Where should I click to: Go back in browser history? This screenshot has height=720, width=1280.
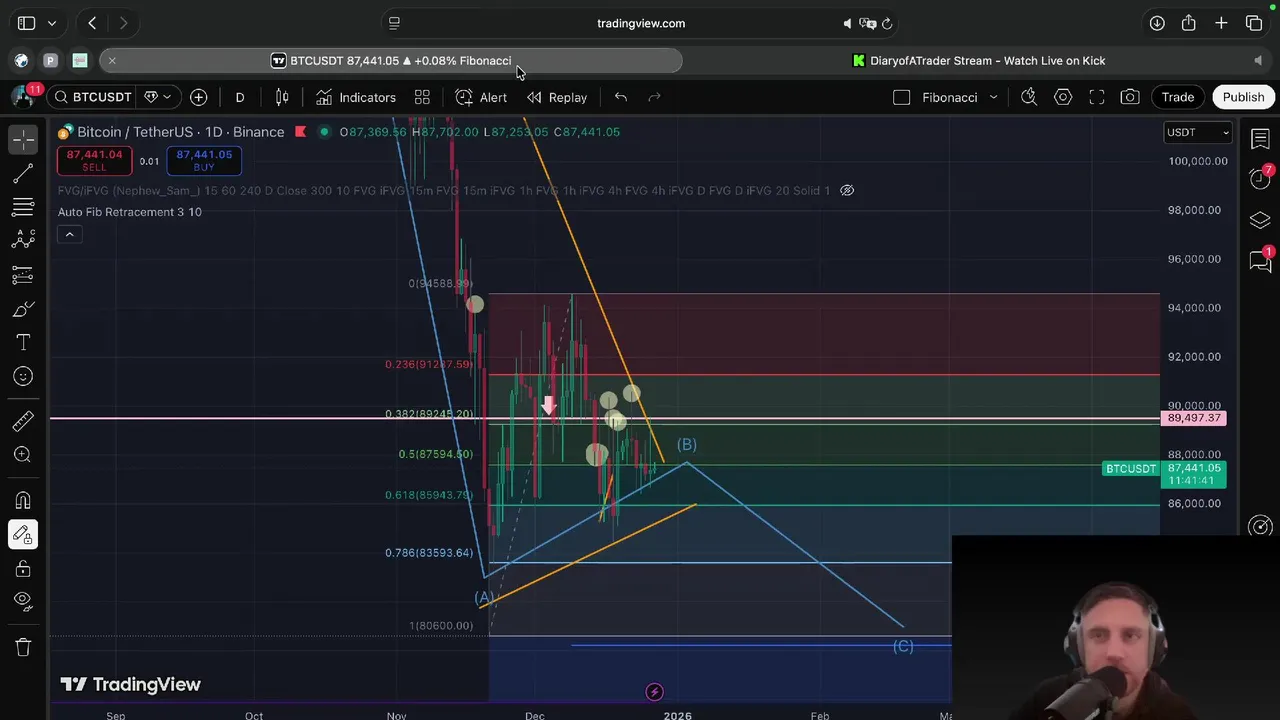click(x=92, y=23)
